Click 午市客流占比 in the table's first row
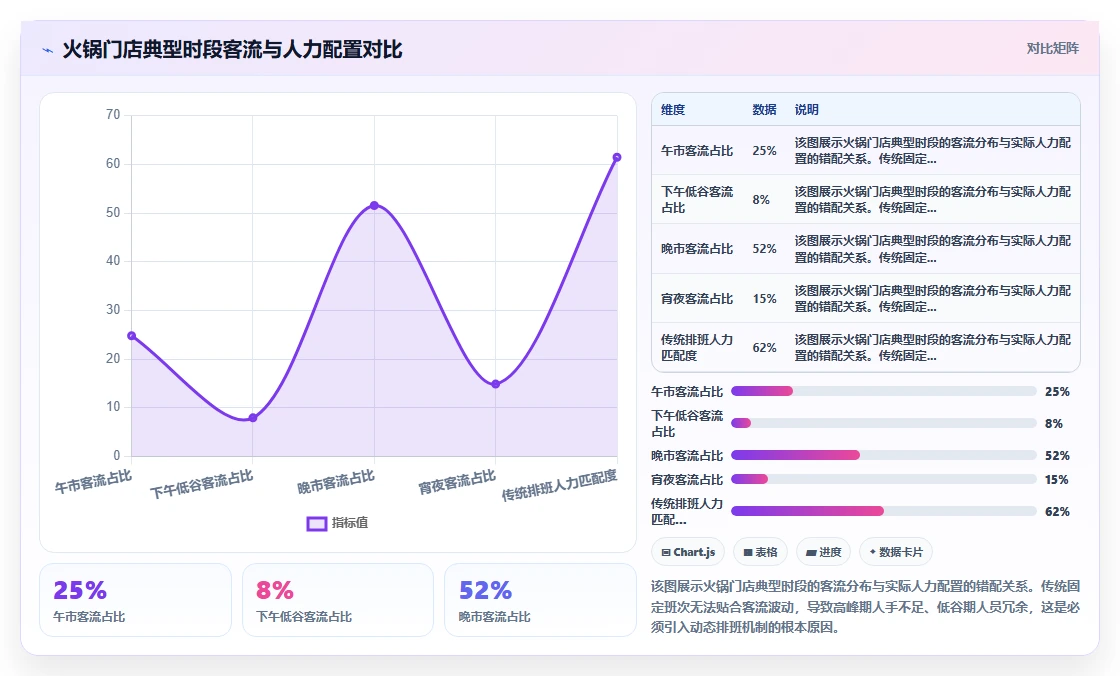 click(x=696, y=151)
